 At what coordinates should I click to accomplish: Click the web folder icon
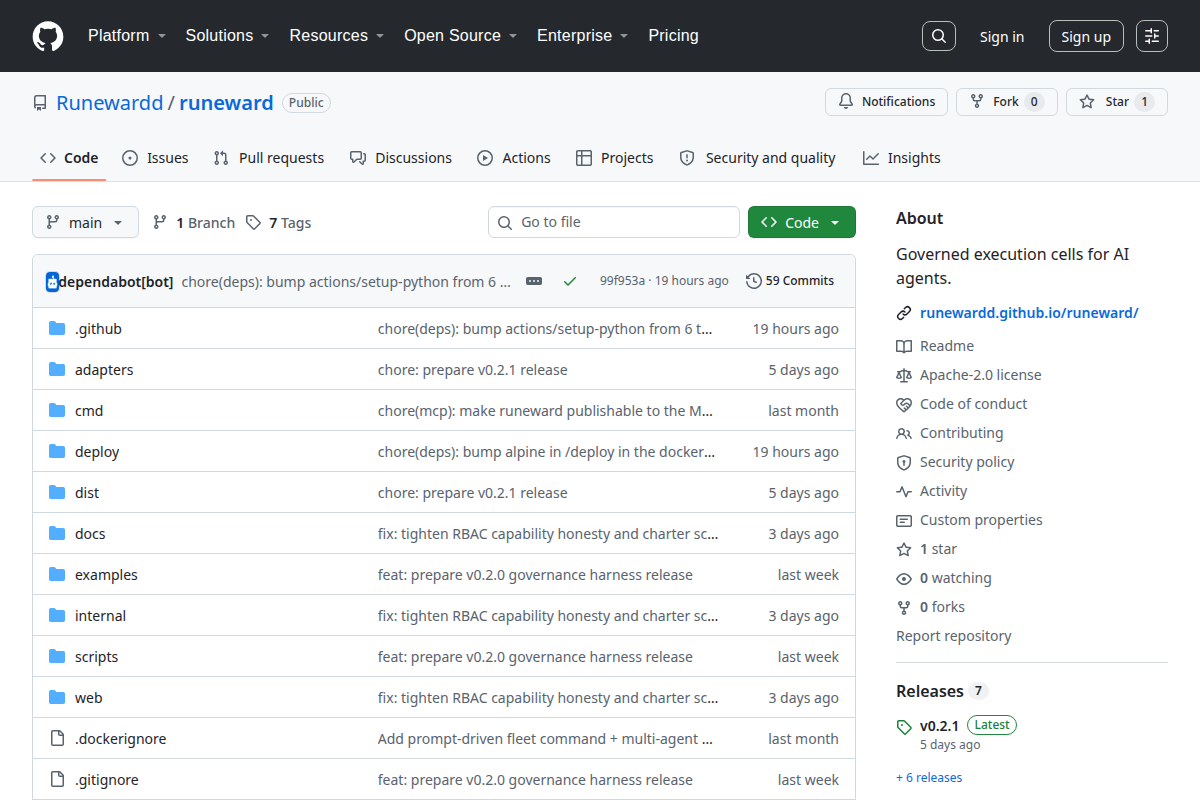click(x=57, y=698)
